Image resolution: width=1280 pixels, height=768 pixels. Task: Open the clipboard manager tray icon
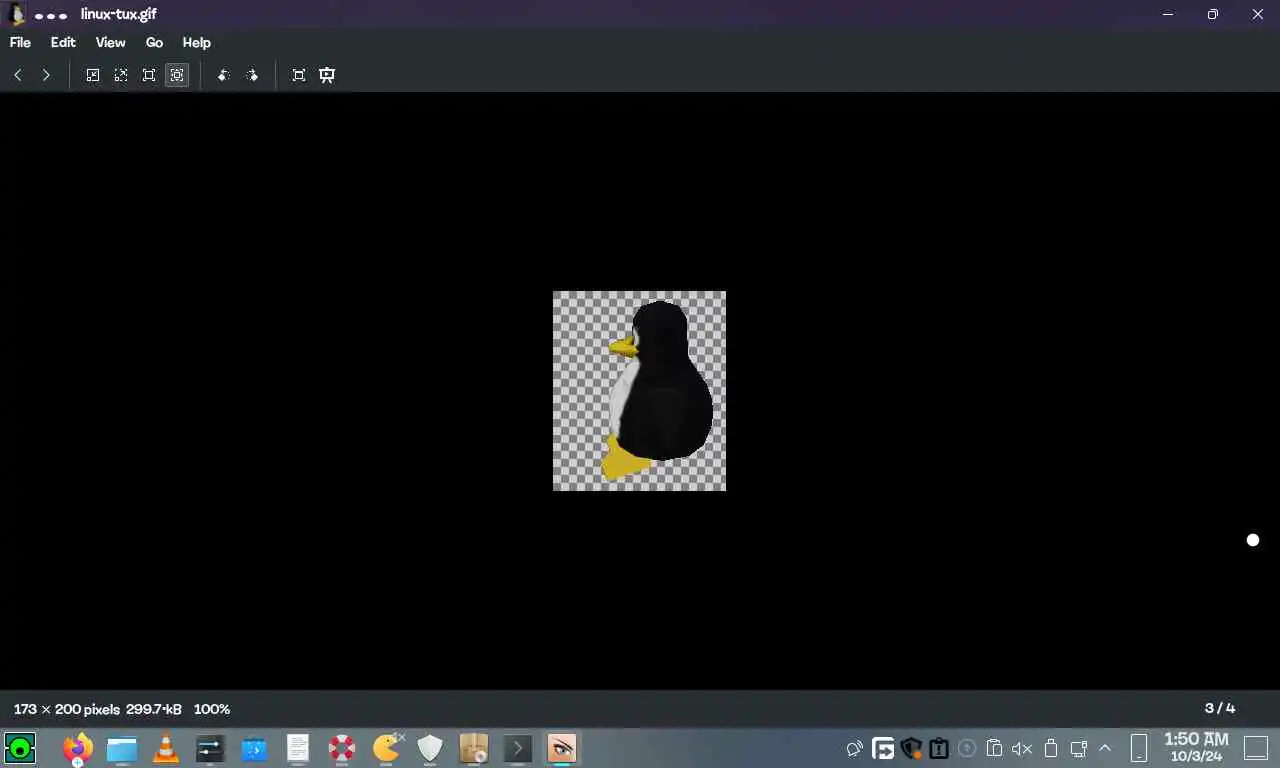coord(994,748)
